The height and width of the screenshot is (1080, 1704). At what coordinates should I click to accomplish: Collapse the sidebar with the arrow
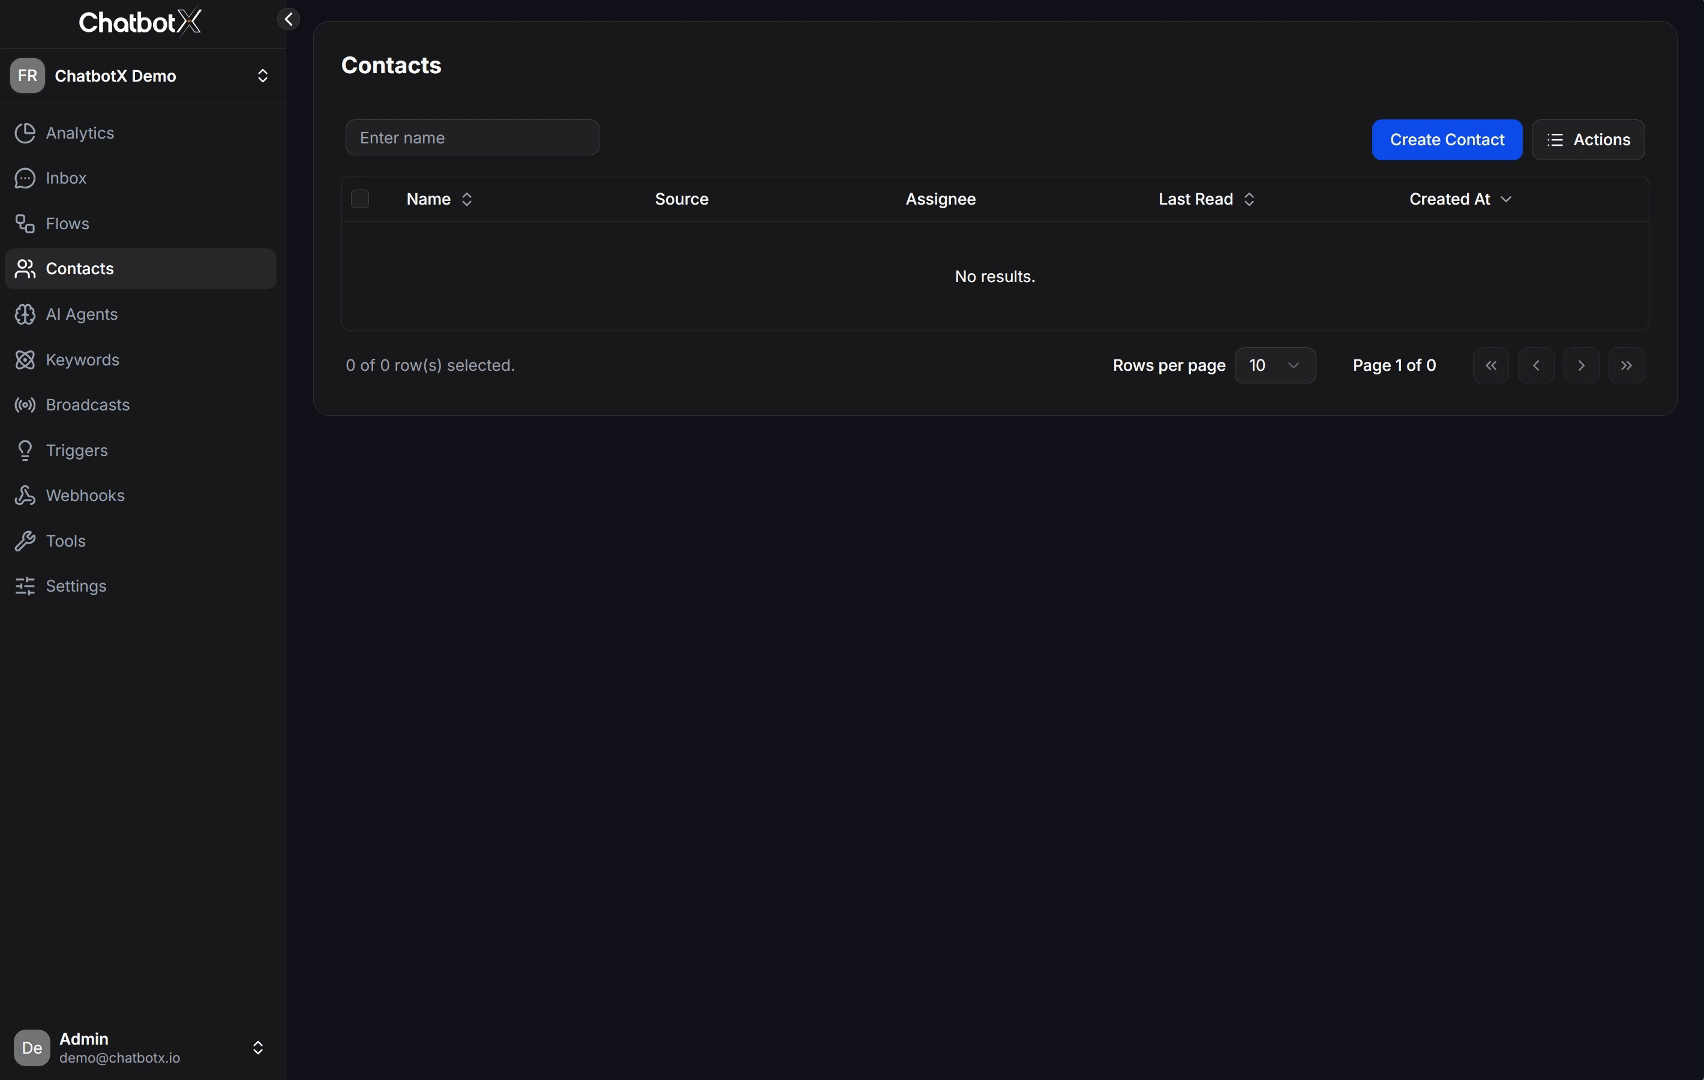coord(288,18)
